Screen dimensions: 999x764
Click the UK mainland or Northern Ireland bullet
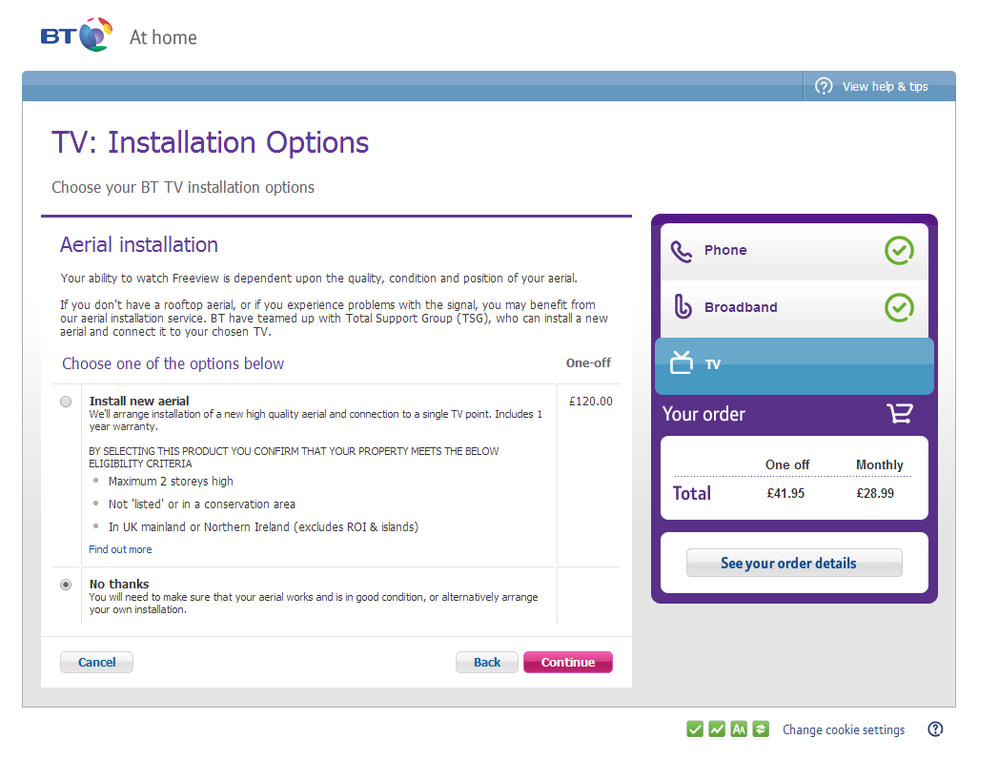pyautogui.click(x=263, y=527)
